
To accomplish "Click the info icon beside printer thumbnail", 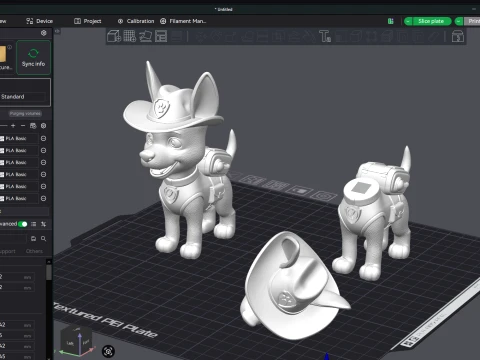I will 10,47.
